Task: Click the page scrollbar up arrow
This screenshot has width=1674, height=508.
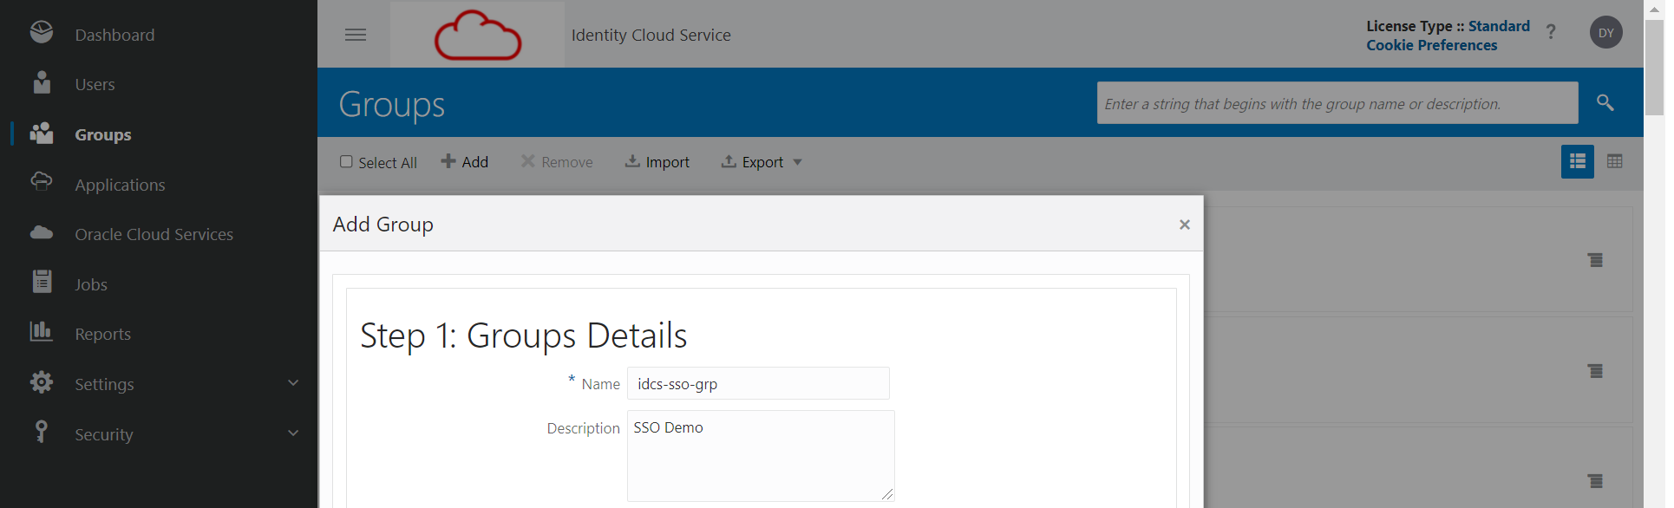Action: (x=1654, y=8)
